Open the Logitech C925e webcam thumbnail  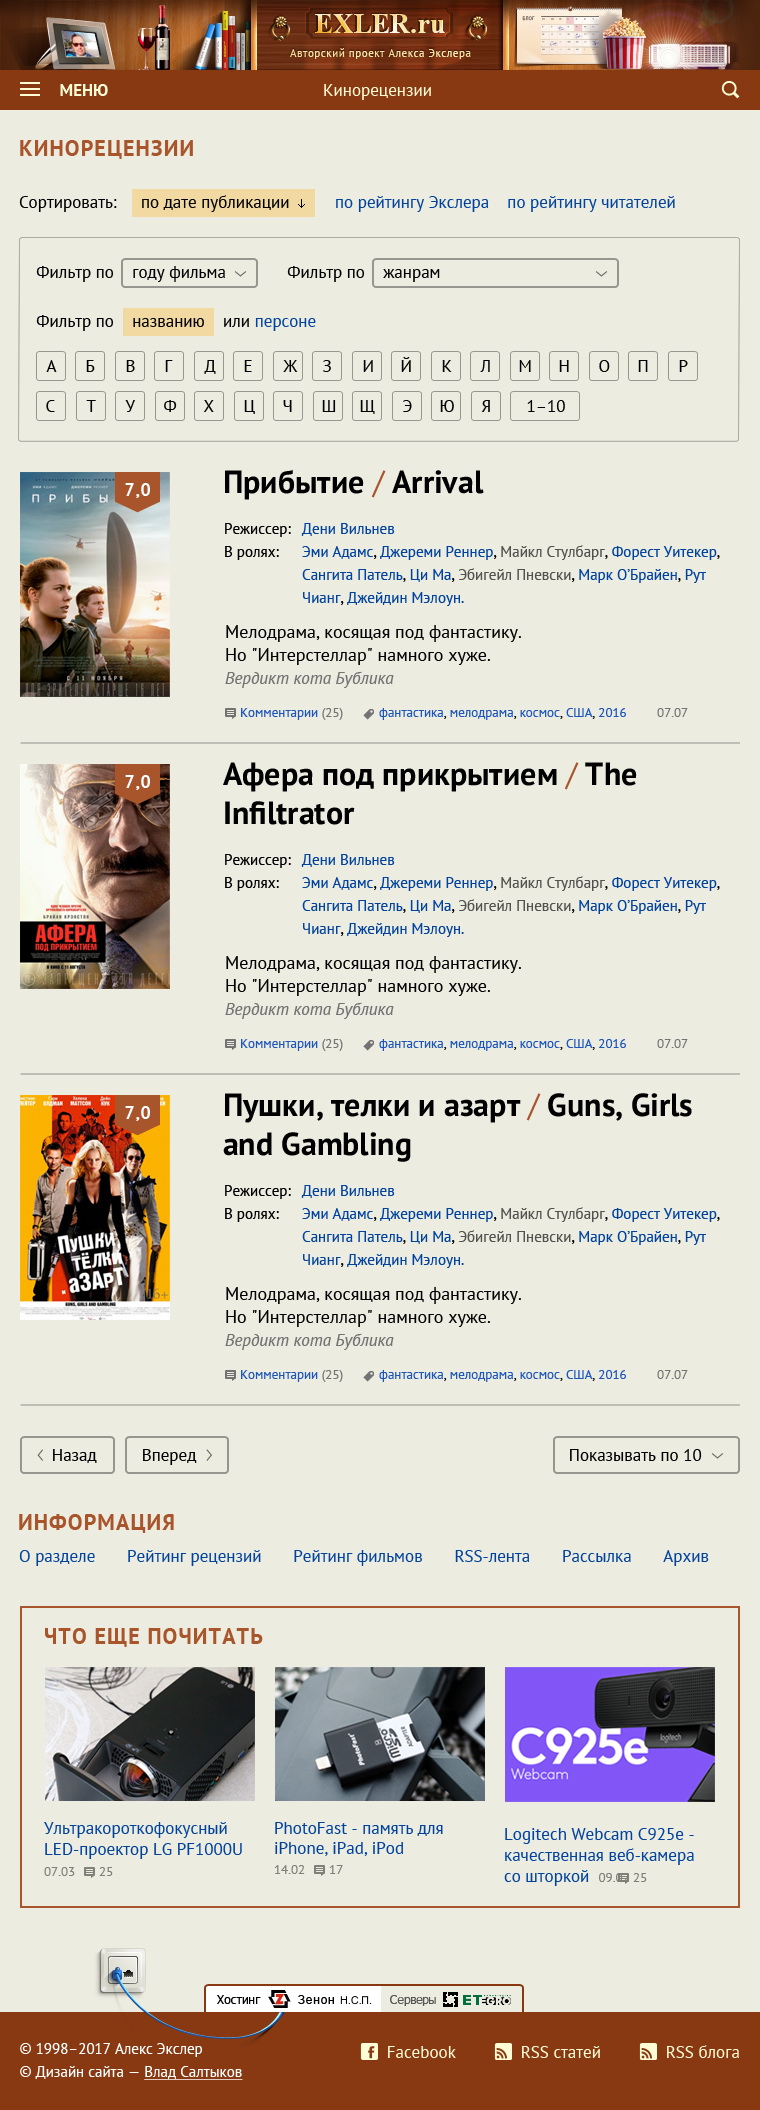pyautogui.click(x=609, y=1734)
